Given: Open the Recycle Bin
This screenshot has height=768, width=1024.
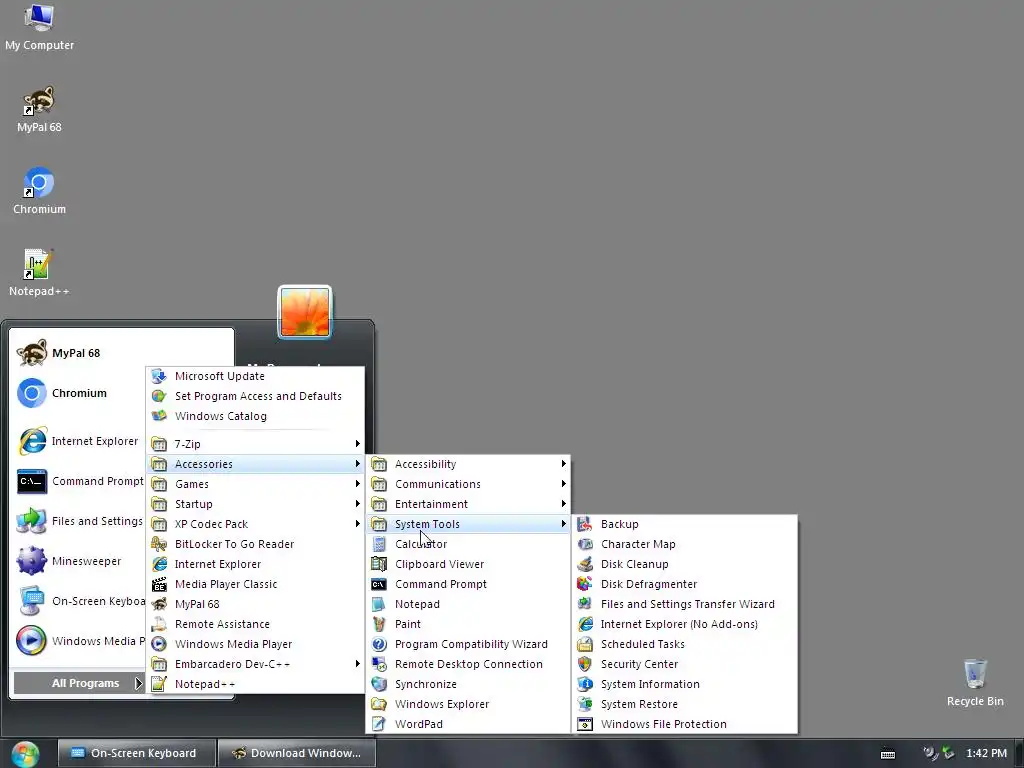Looking at the screenshot, I should click(x=974, y=682).
